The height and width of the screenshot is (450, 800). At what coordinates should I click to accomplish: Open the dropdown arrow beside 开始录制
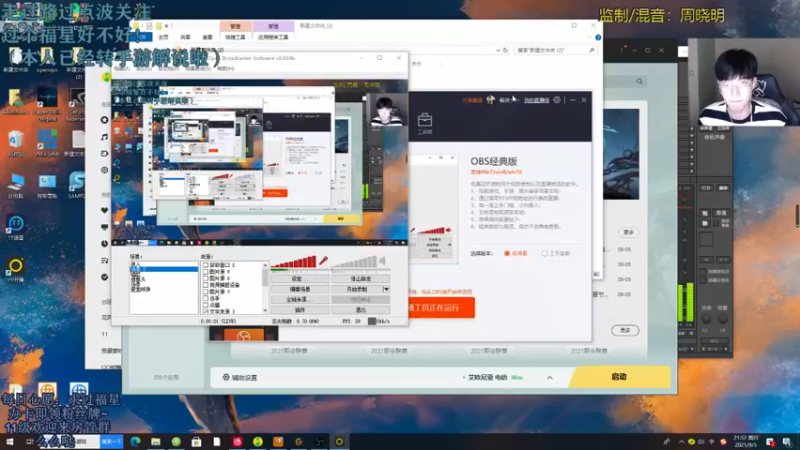386,289
